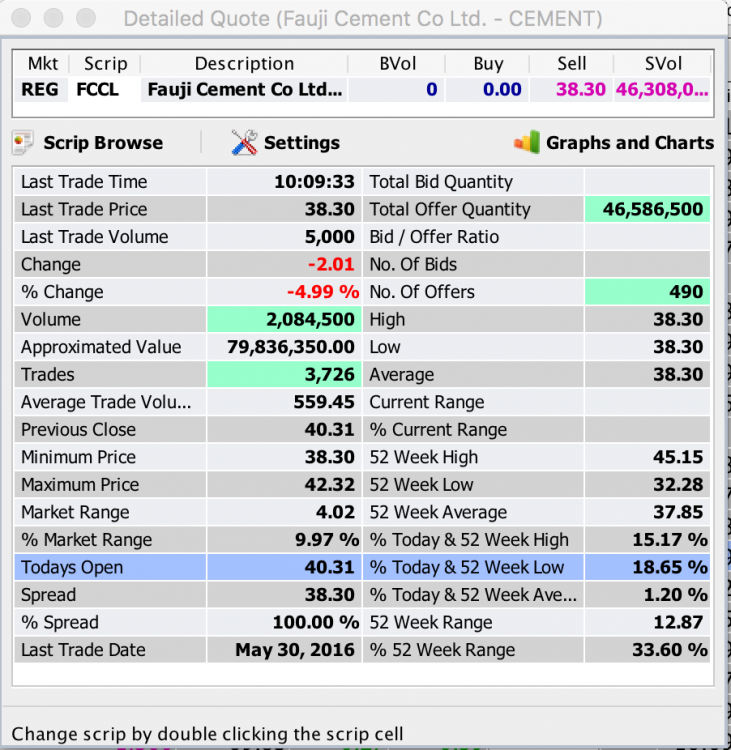Click the BVol value 0
Viewport: 731px width, 750px height.
point(432,89)
